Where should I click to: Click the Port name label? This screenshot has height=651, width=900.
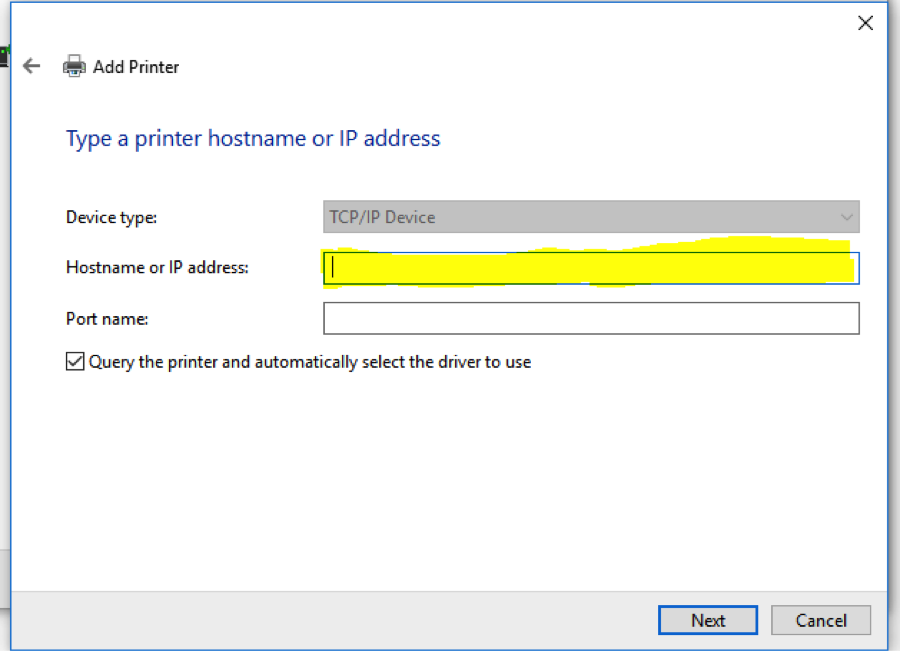[x=107, y=318]
